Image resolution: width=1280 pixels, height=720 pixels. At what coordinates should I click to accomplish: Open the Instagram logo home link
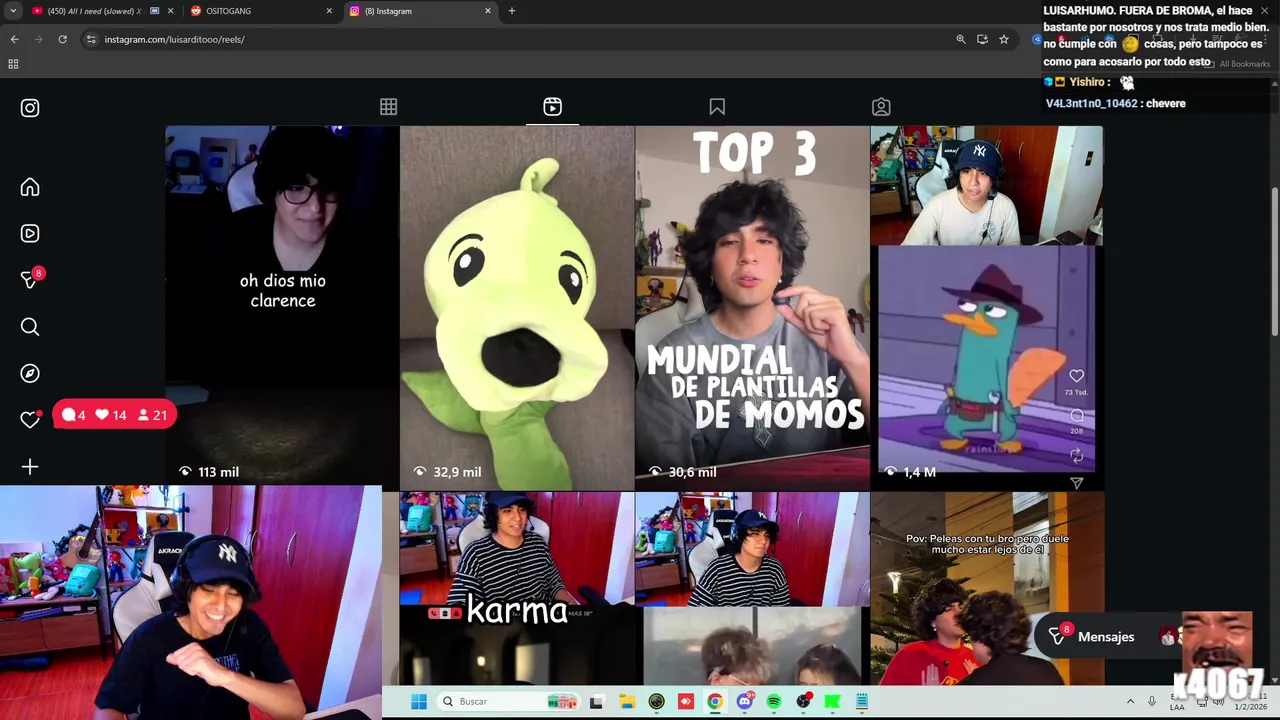(x=30, y=108)
